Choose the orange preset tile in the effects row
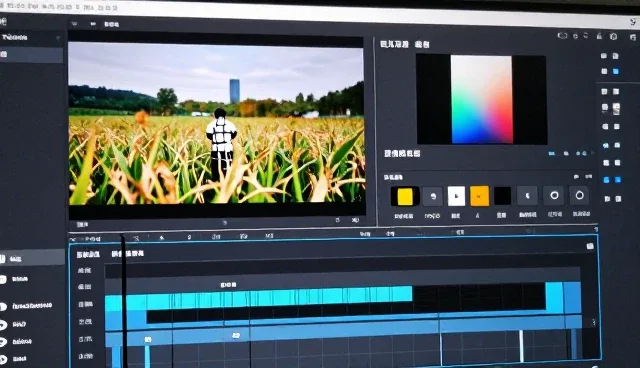Viewport: 640px width, 368px height. point(479,196)
